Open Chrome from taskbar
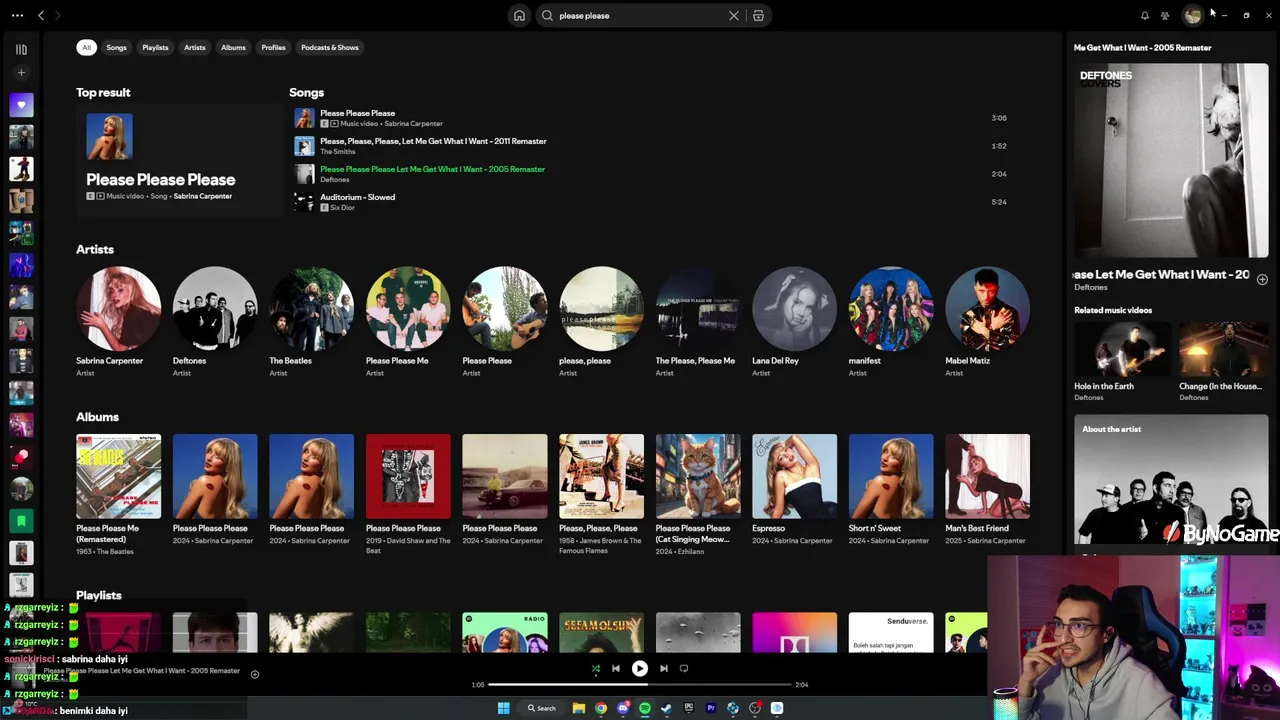Viewport: 1280px width, 720px height. pyautogui.click(x=601, y=708)
